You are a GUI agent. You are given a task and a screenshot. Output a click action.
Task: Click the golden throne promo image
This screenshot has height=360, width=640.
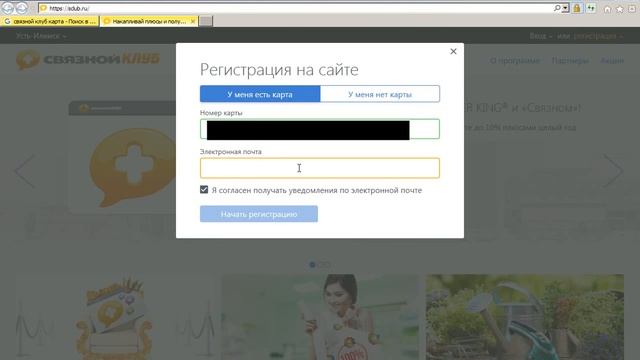pyautogui.click(x=115, y=317)
